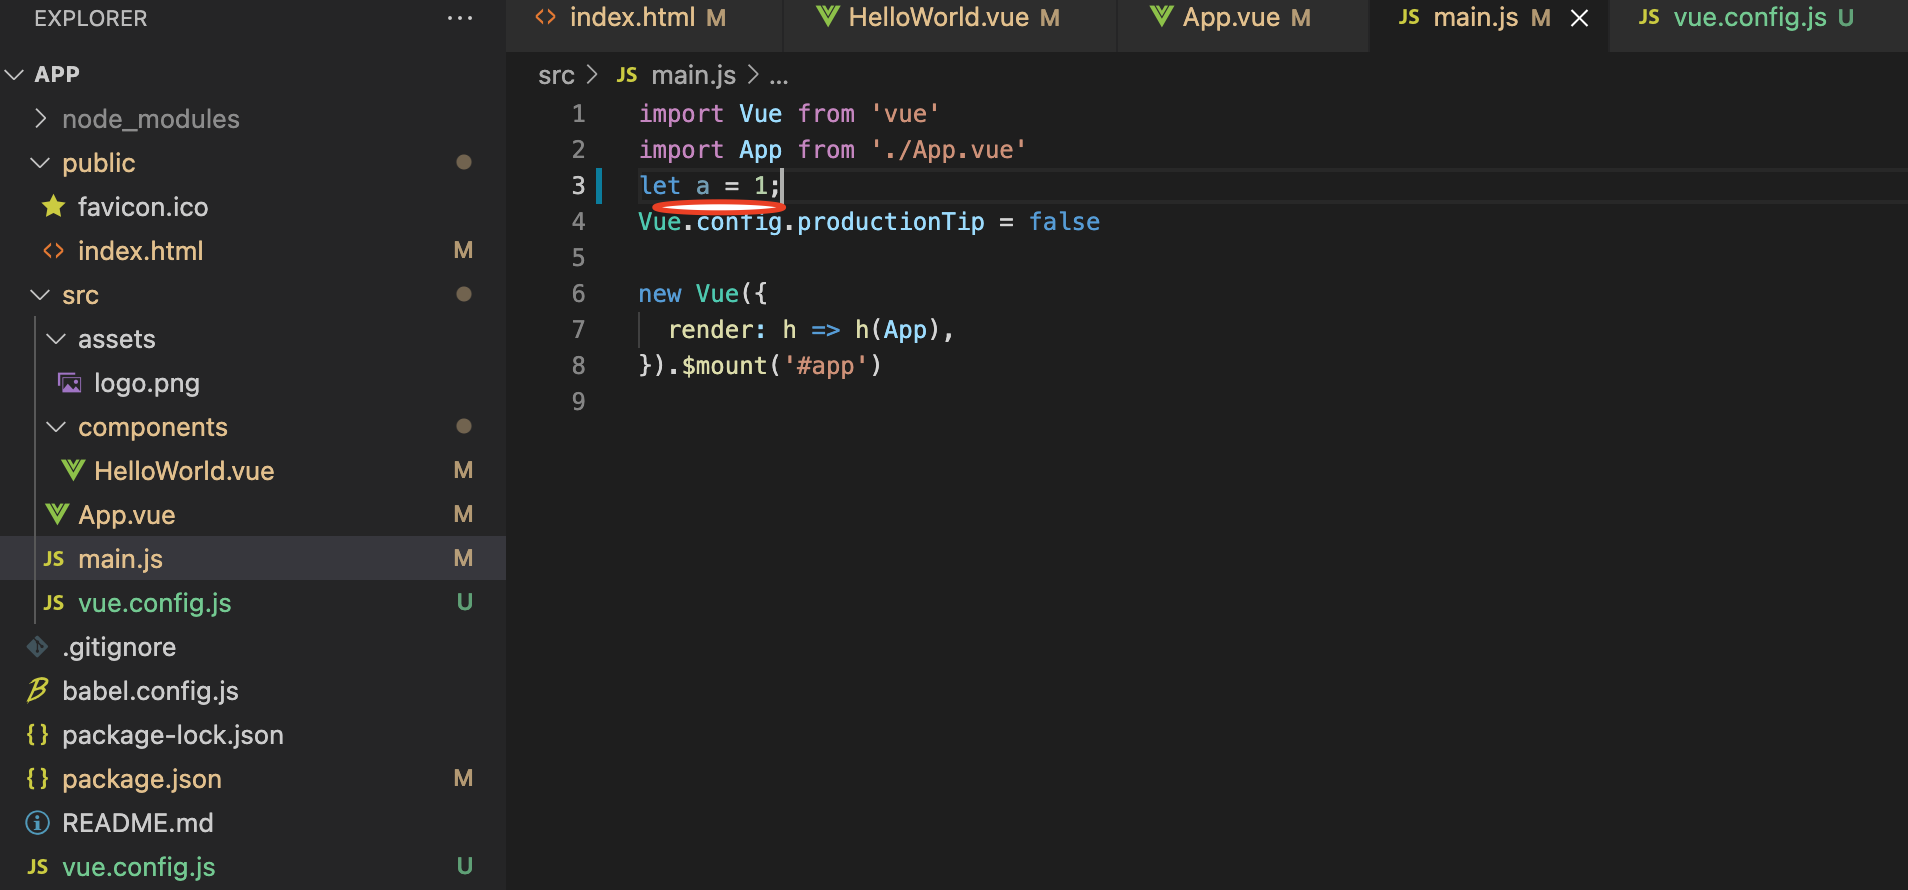Click src in the breadcrumb
The image size is (1908, 890).
(556, 76)
